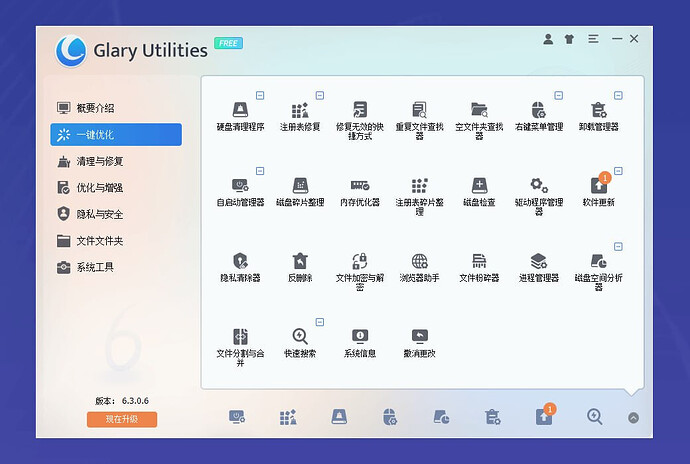Collapse the tool panel with bottom chevron

point(633,418)
